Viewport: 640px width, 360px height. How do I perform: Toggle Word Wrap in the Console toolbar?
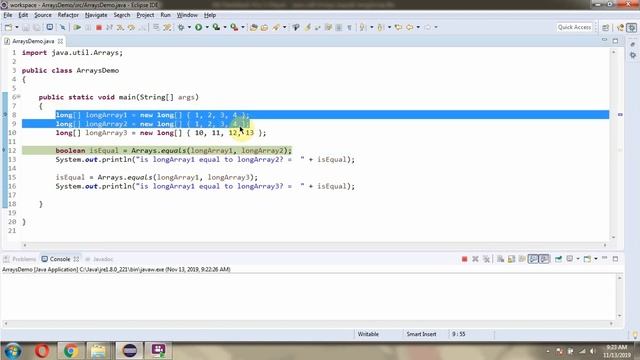pos(522,259)
